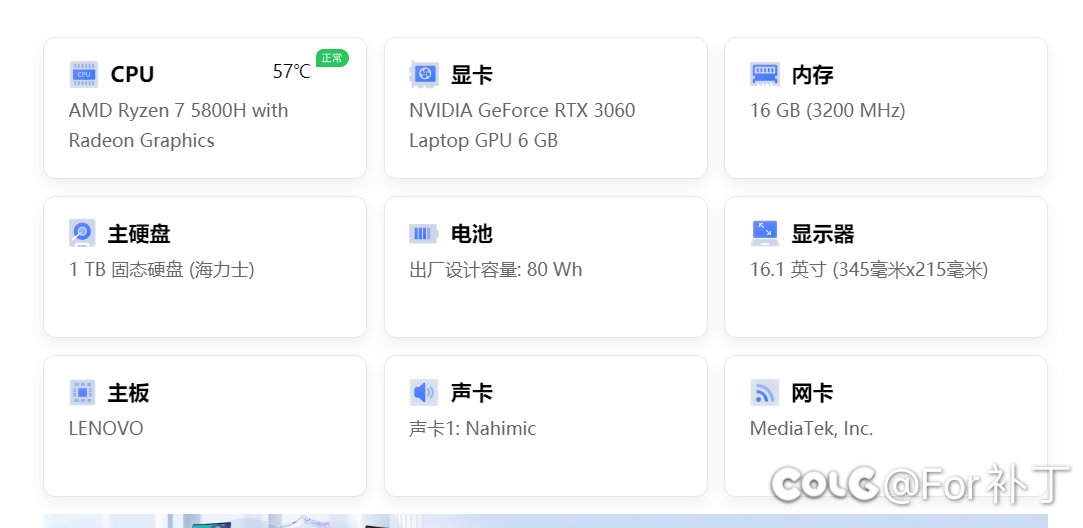Image resolution: width=1083 pixels, height=528 pixels.
Task: Click the green 正常 status badge
Action: tap(332, 58)
